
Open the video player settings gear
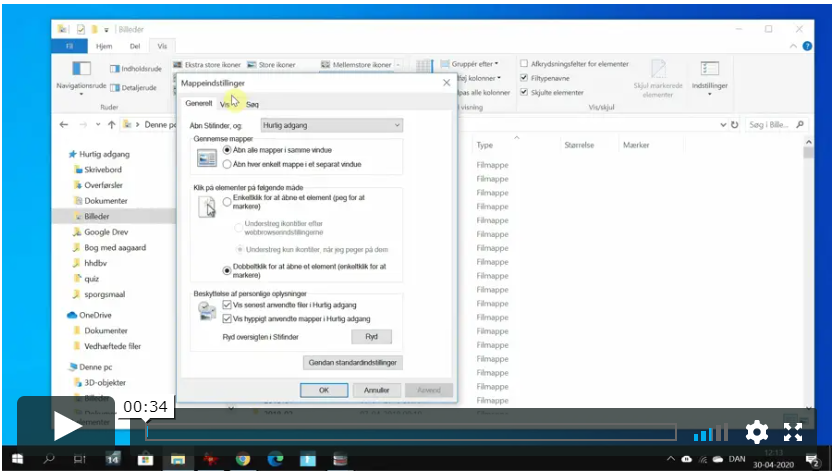757,432
